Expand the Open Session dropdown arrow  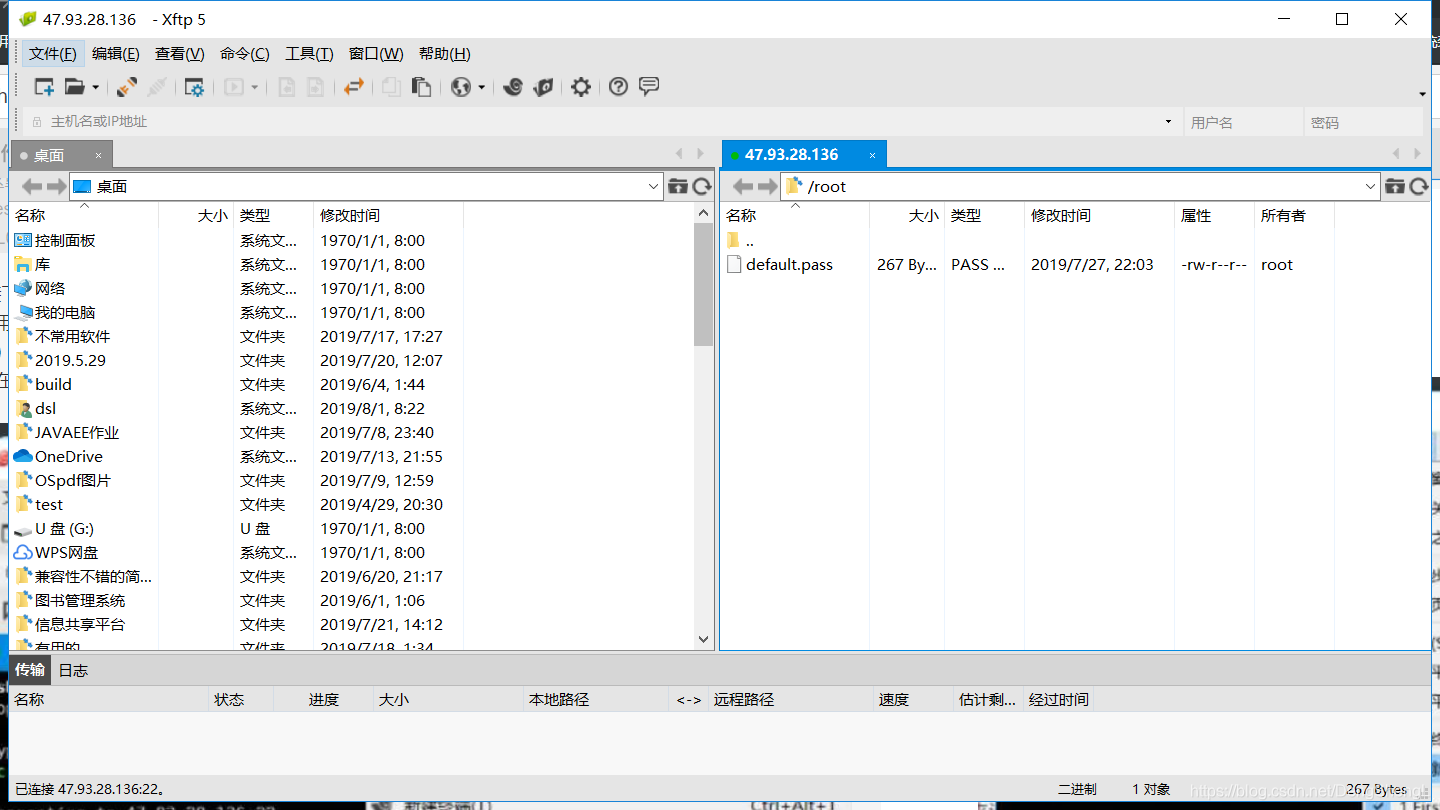pos(96,88)
